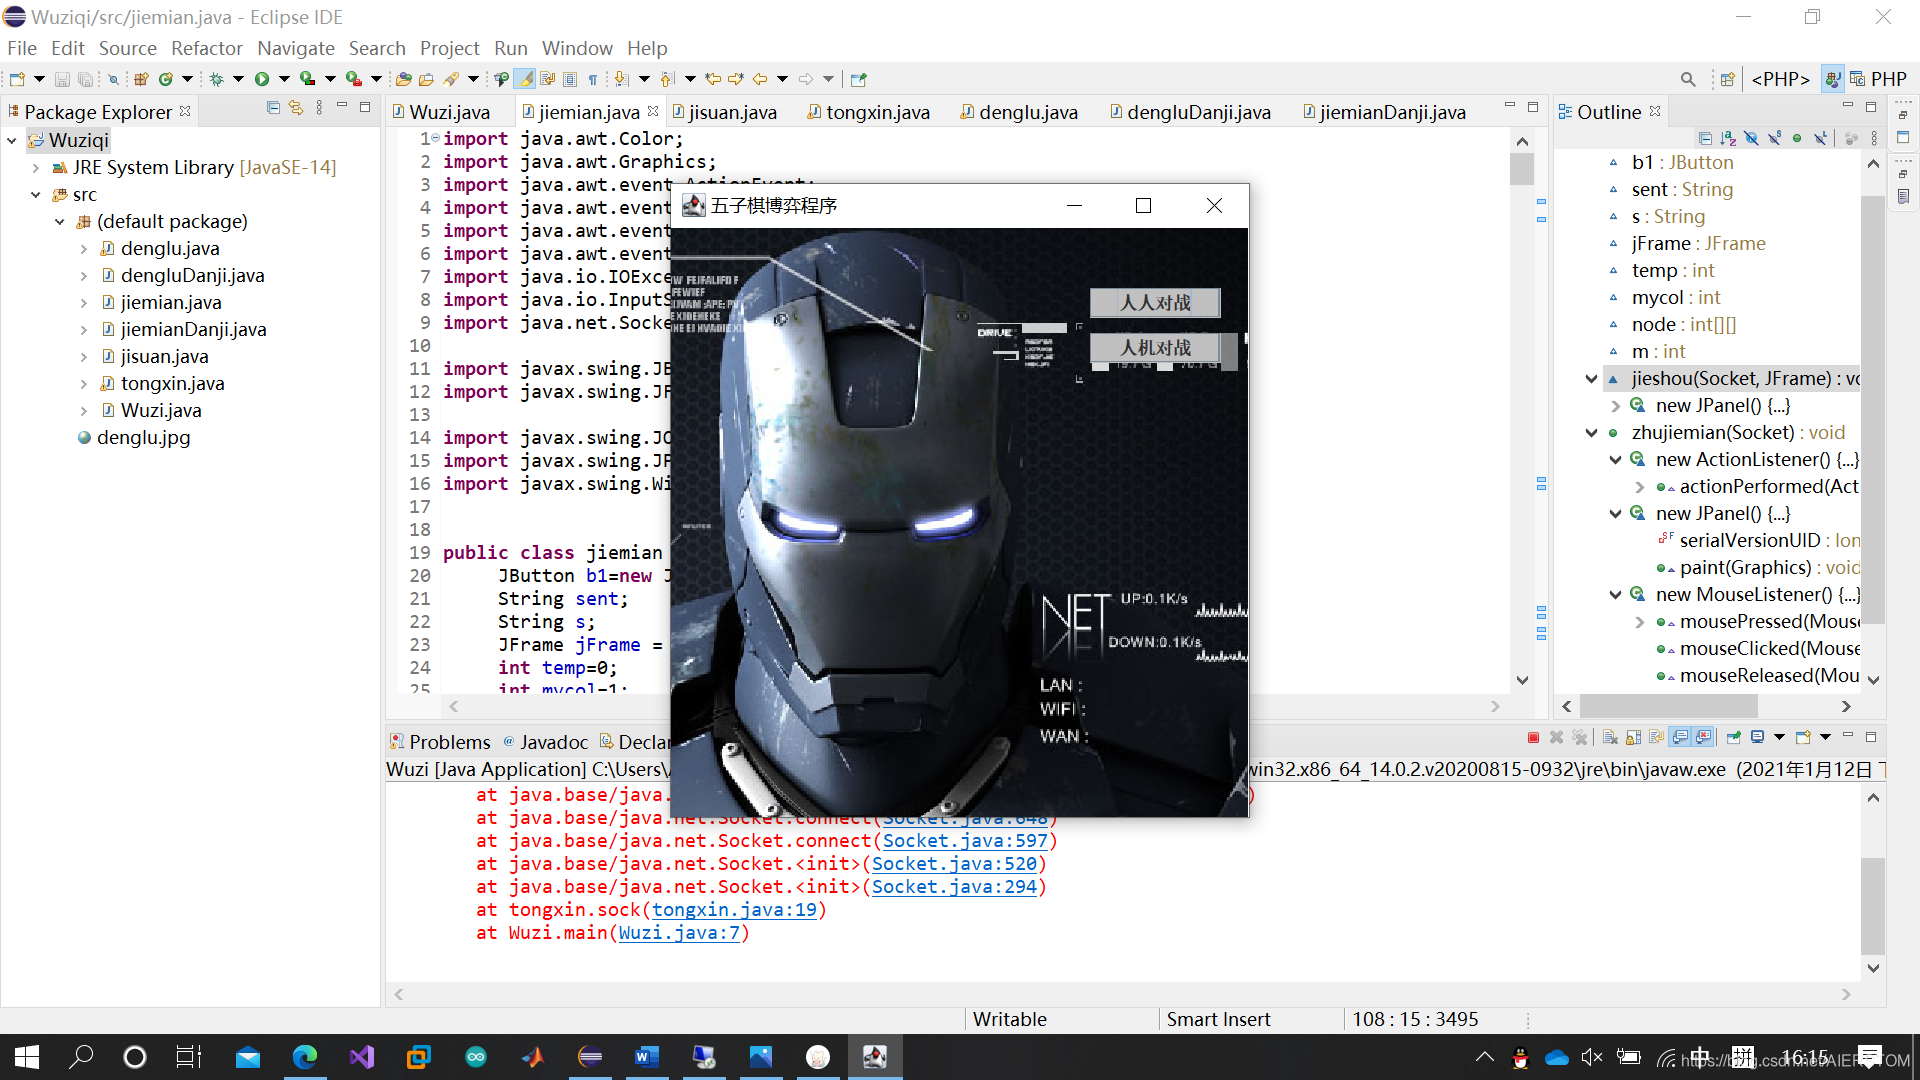Click the Back navigation arrow in toolbar
Screen dimensions: 1920x1080
coord(760,79)
